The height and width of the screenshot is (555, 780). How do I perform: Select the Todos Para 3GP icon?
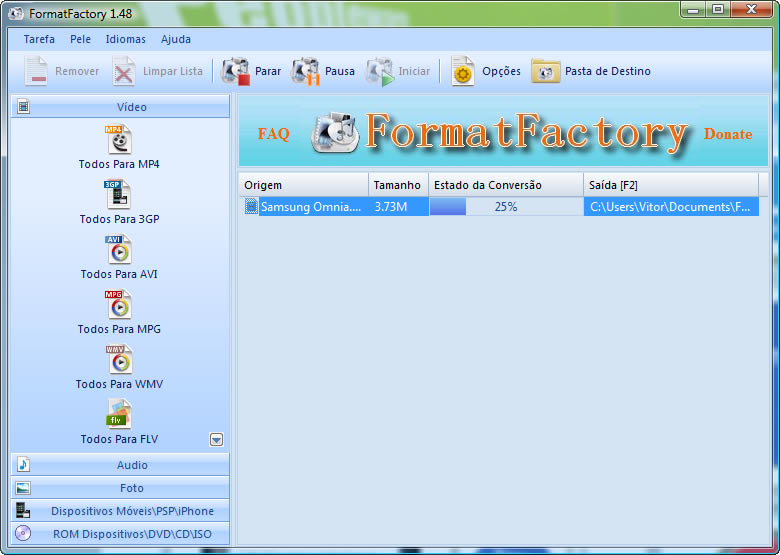pyautogui.click(x=119, y=194)
